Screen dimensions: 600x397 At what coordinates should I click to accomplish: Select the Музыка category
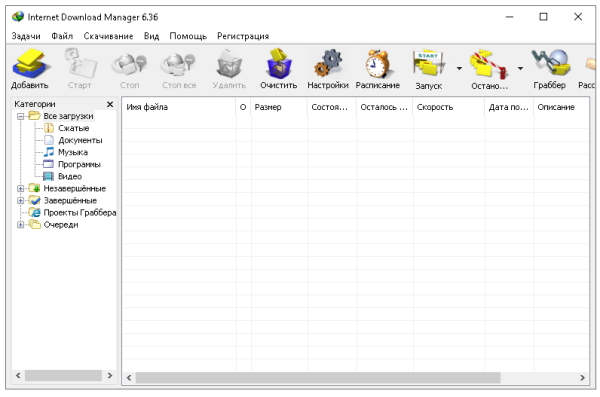[73, 152]
